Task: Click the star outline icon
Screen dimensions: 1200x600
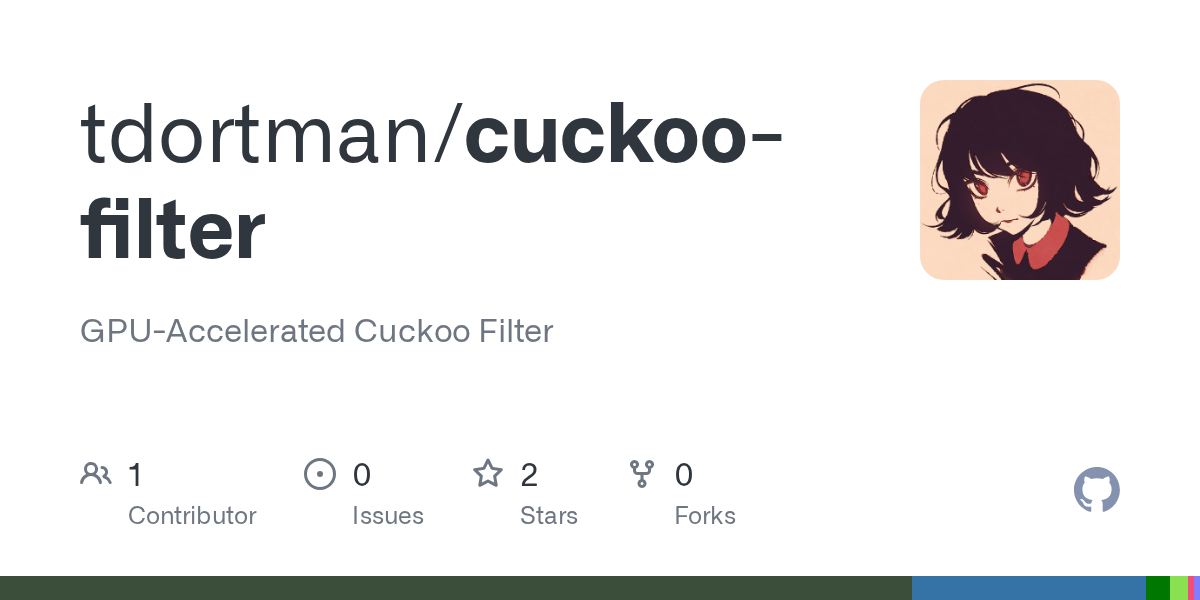Action: click(x=488, y=474)
